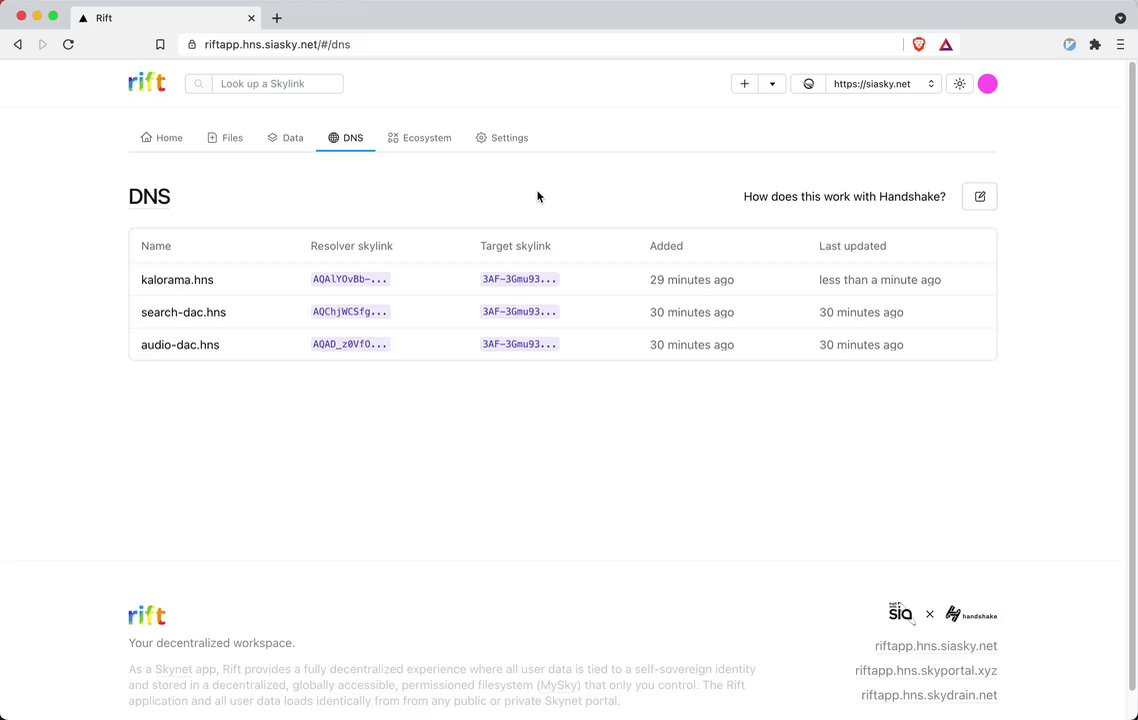Open How does this work with Handshake link

pos(844,197)
